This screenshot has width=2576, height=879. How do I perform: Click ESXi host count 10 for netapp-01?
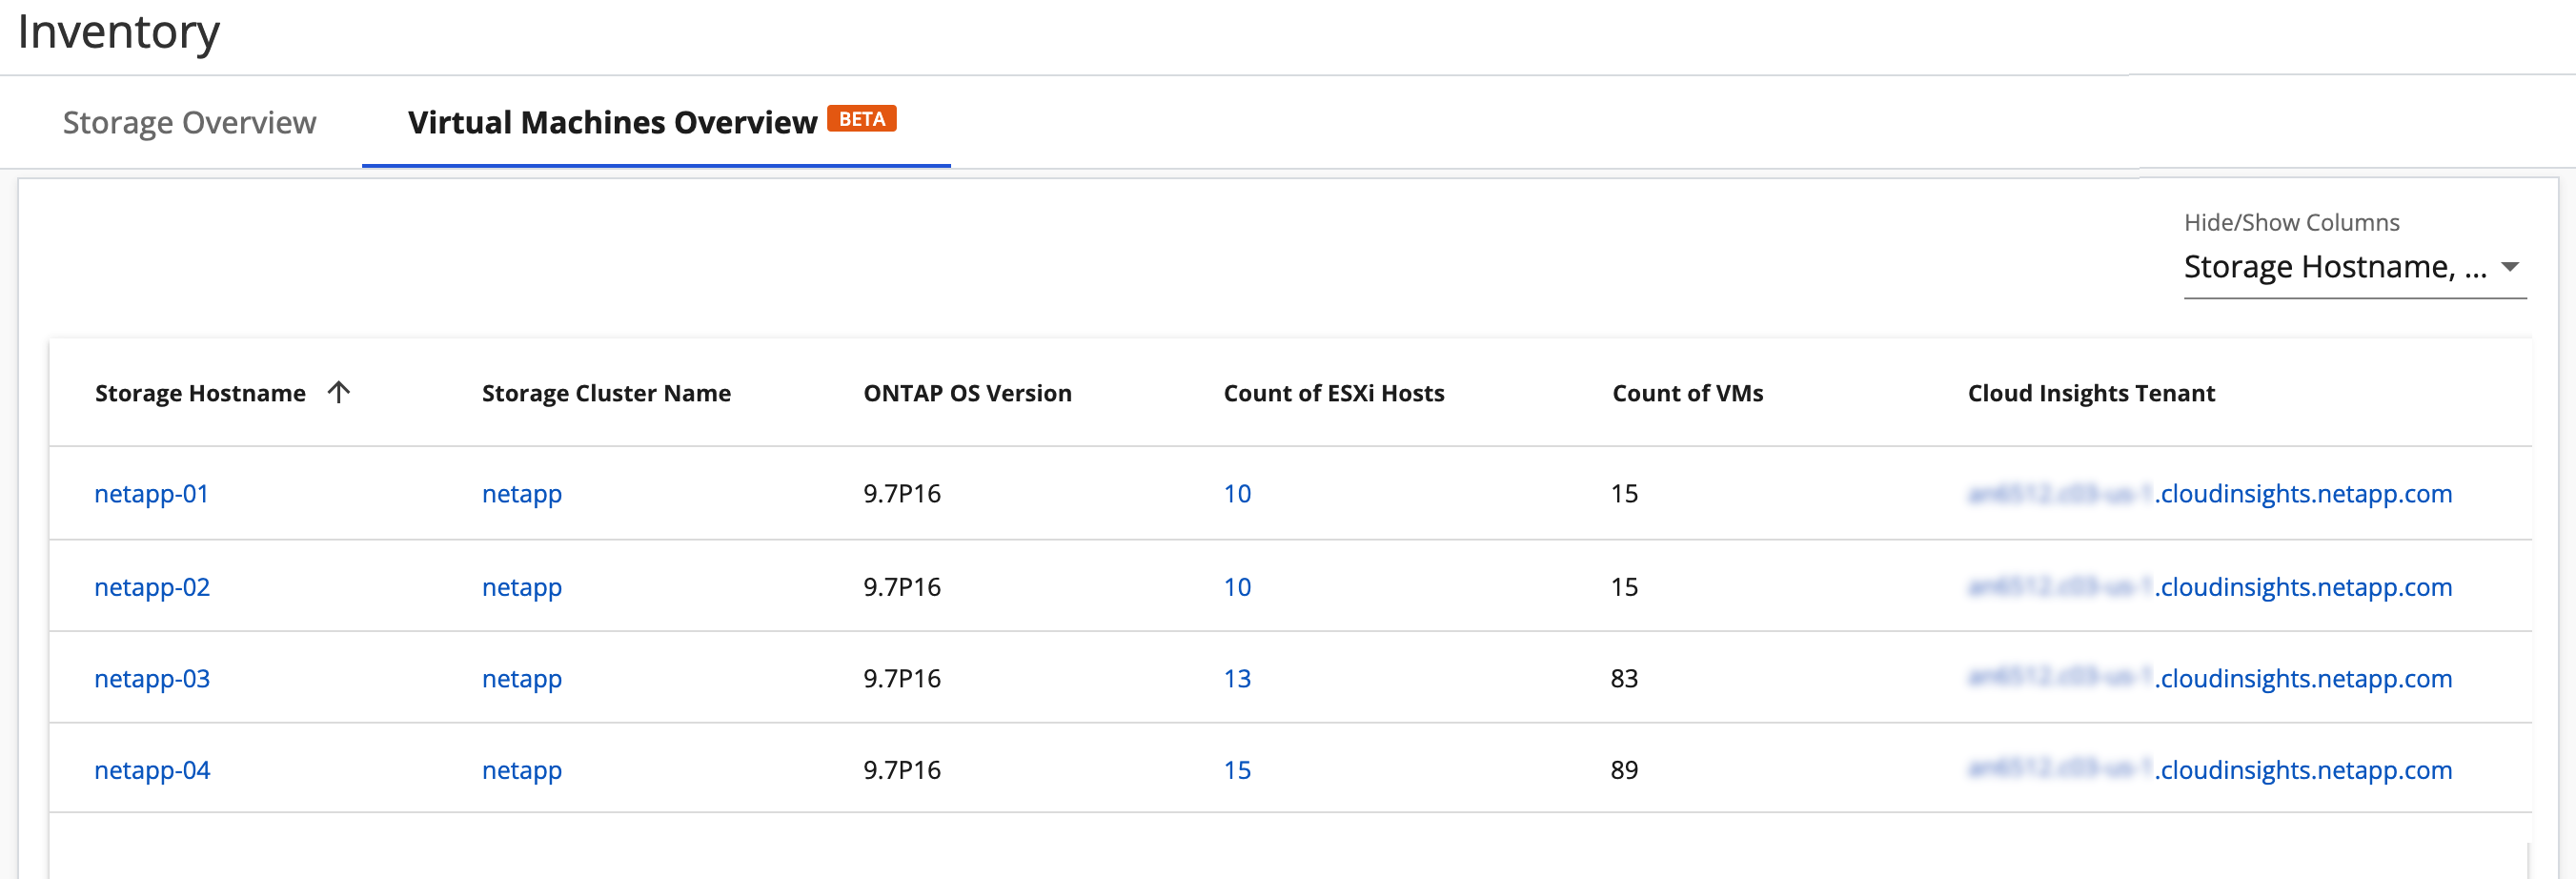1237,493
